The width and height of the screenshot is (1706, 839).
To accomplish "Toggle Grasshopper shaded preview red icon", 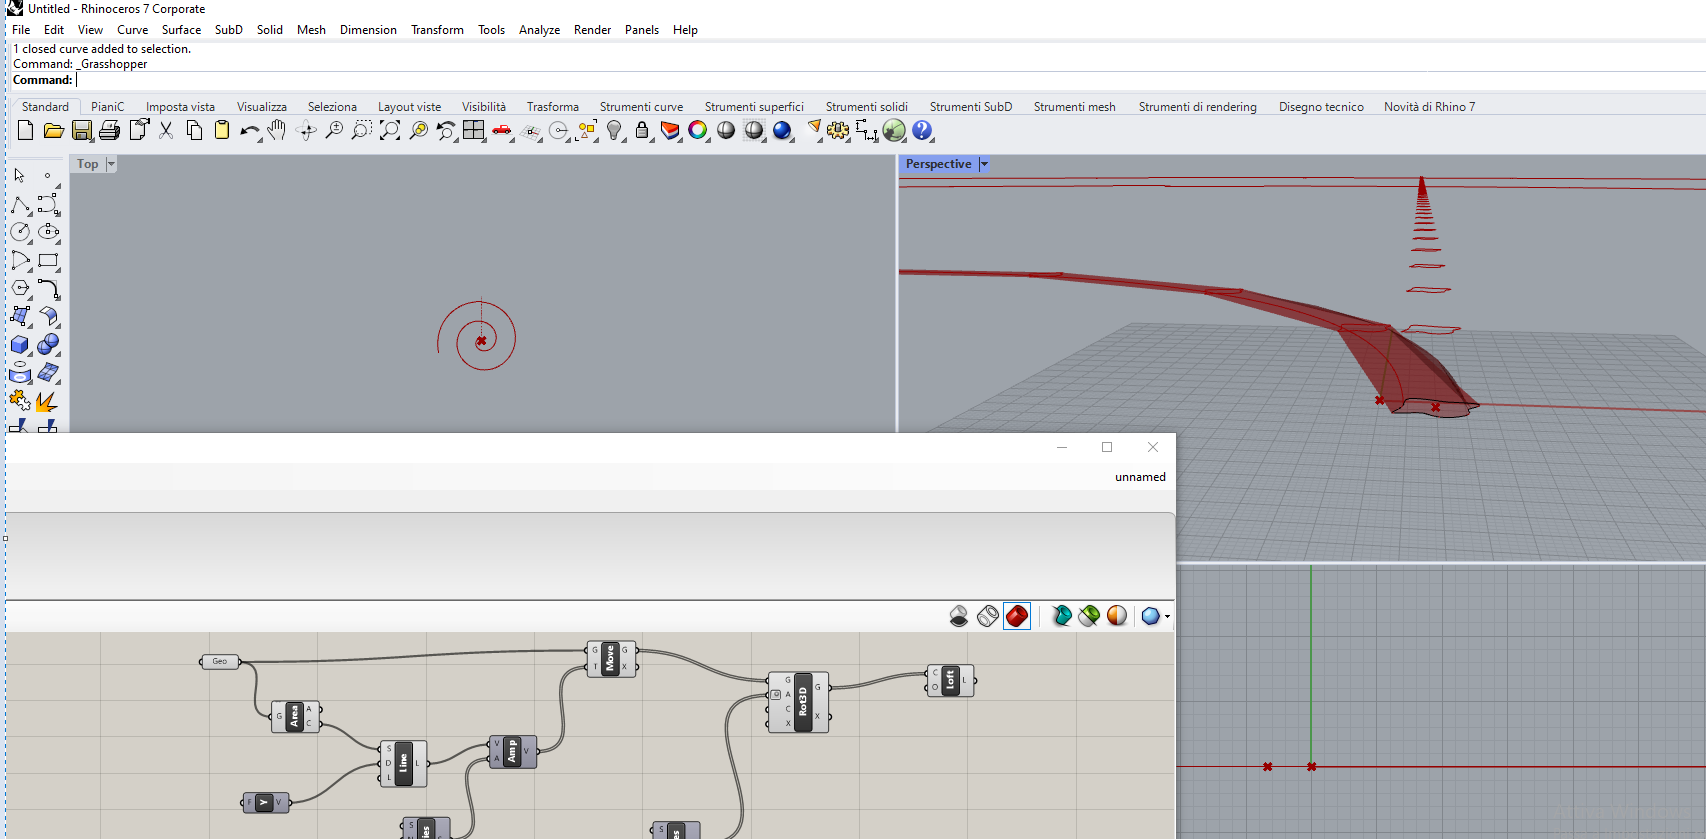I will coord(1017,616).
